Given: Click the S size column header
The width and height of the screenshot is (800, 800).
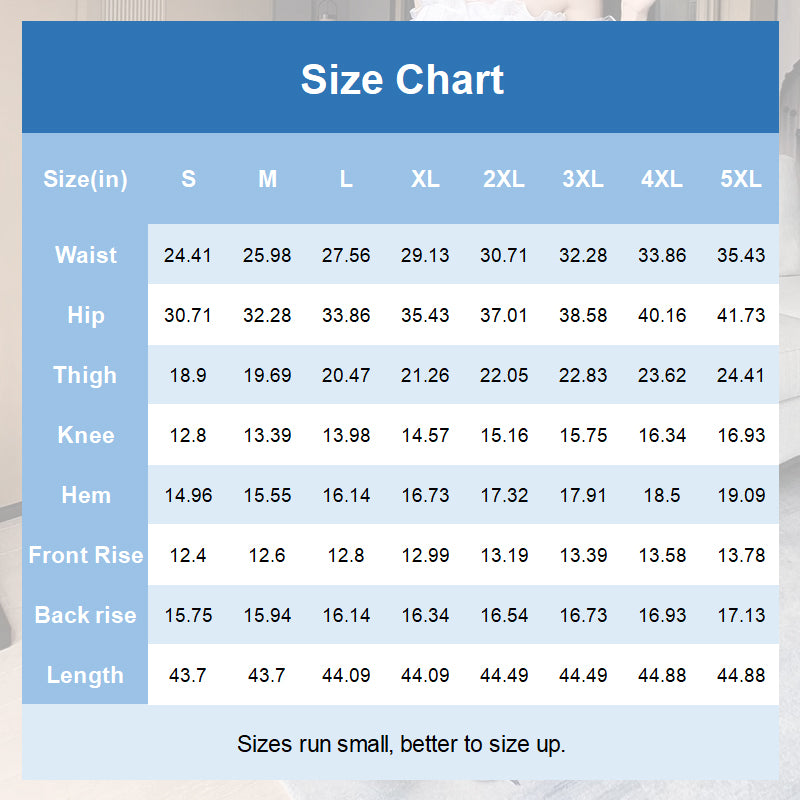Looking at the screenshot, I should click(x=188, y=180).
